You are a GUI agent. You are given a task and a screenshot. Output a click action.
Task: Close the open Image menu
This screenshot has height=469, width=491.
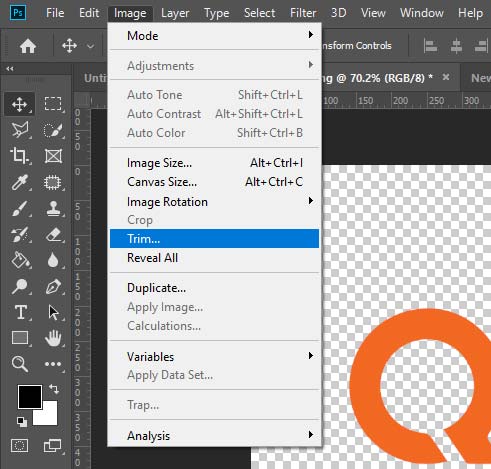click(130, 13)
